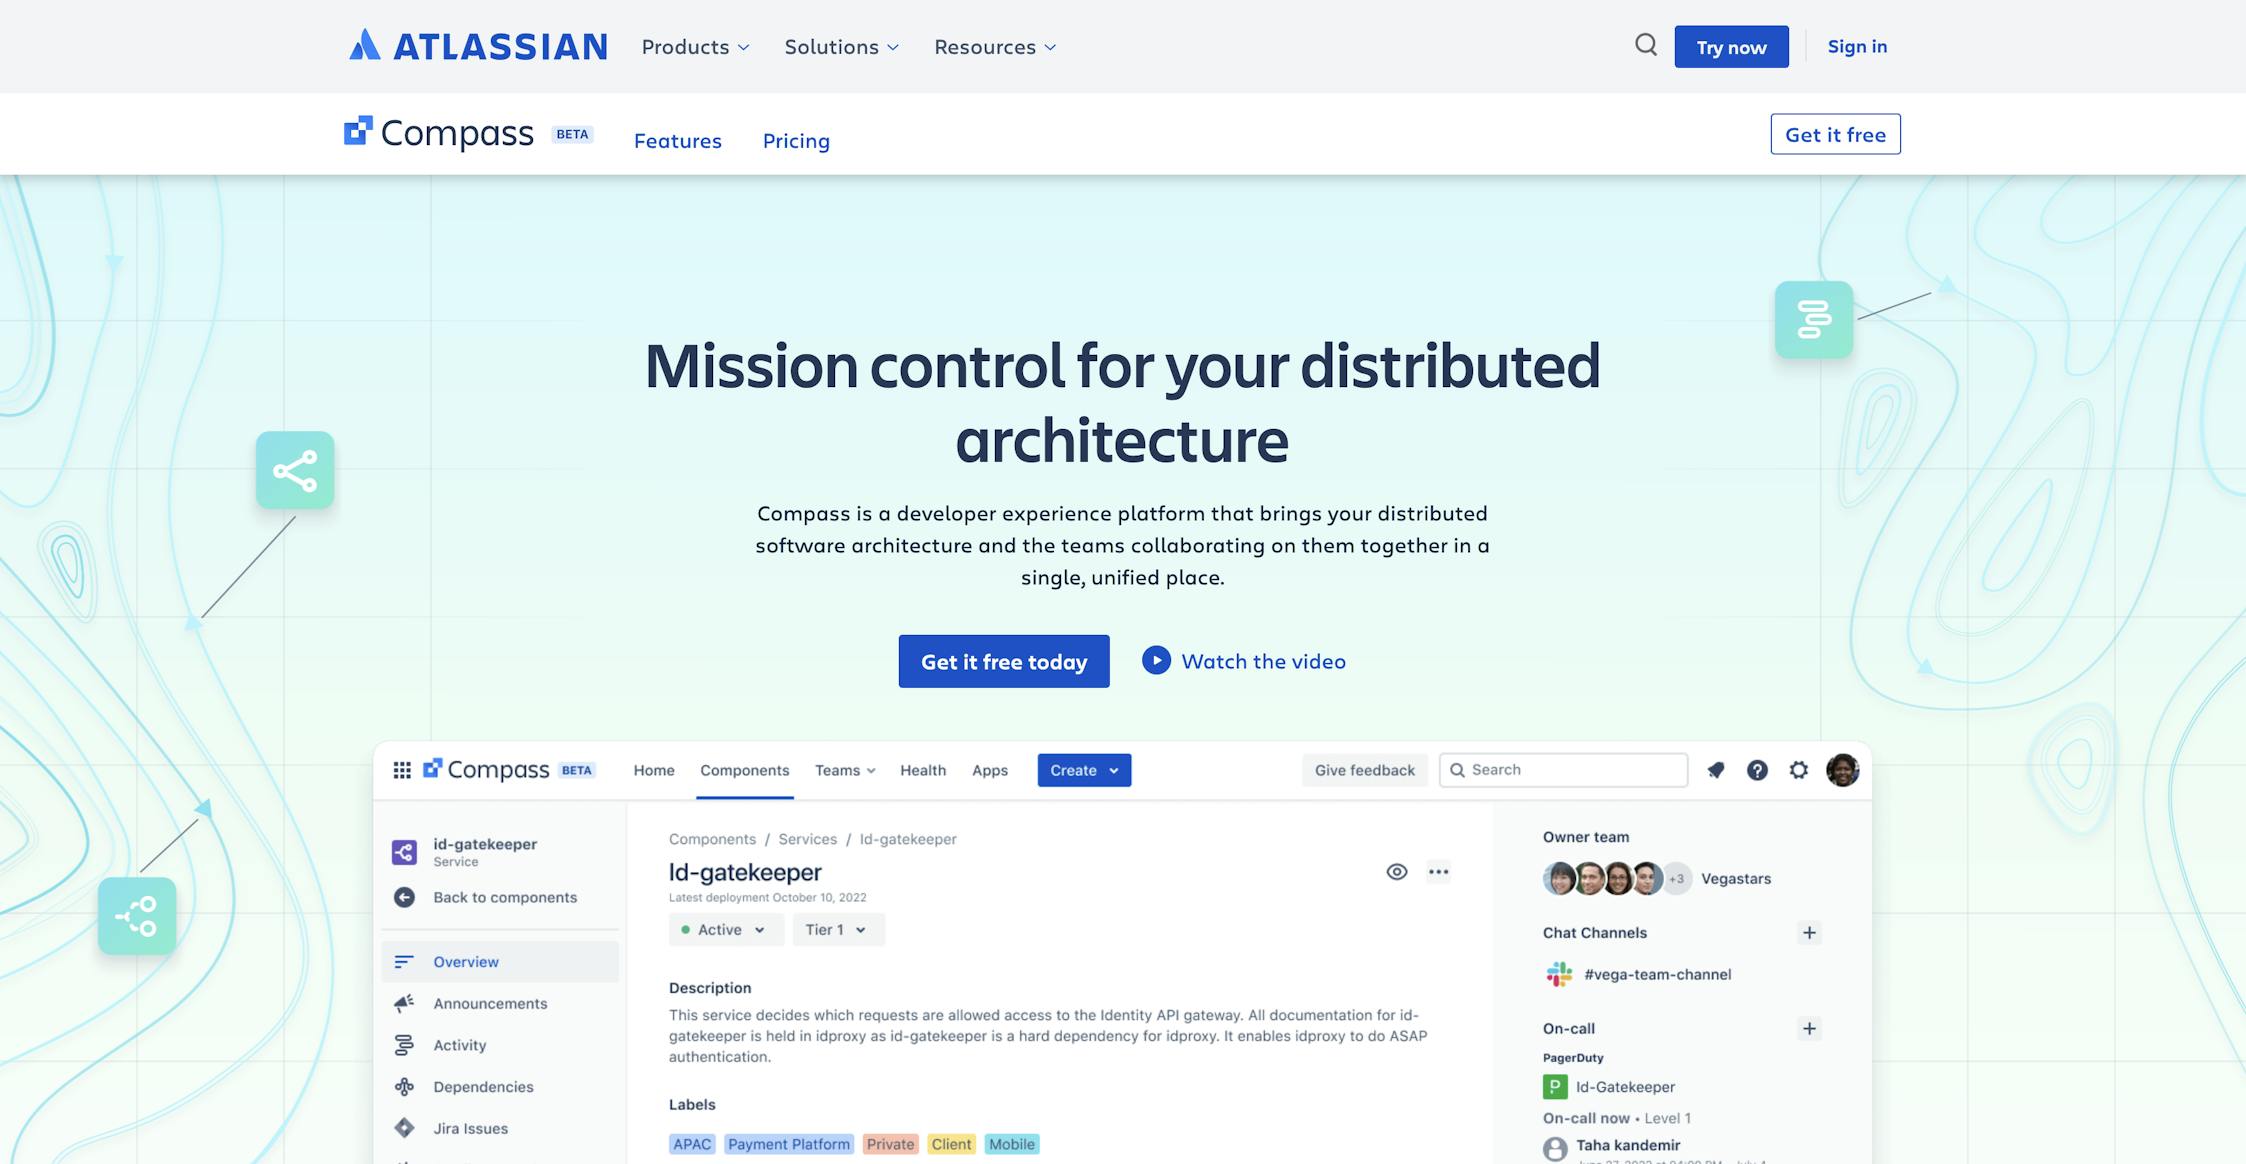This screenshot has height=1164, width=2246.
Task: Click the user profile avatar
Action: [x=1842, y=770]
